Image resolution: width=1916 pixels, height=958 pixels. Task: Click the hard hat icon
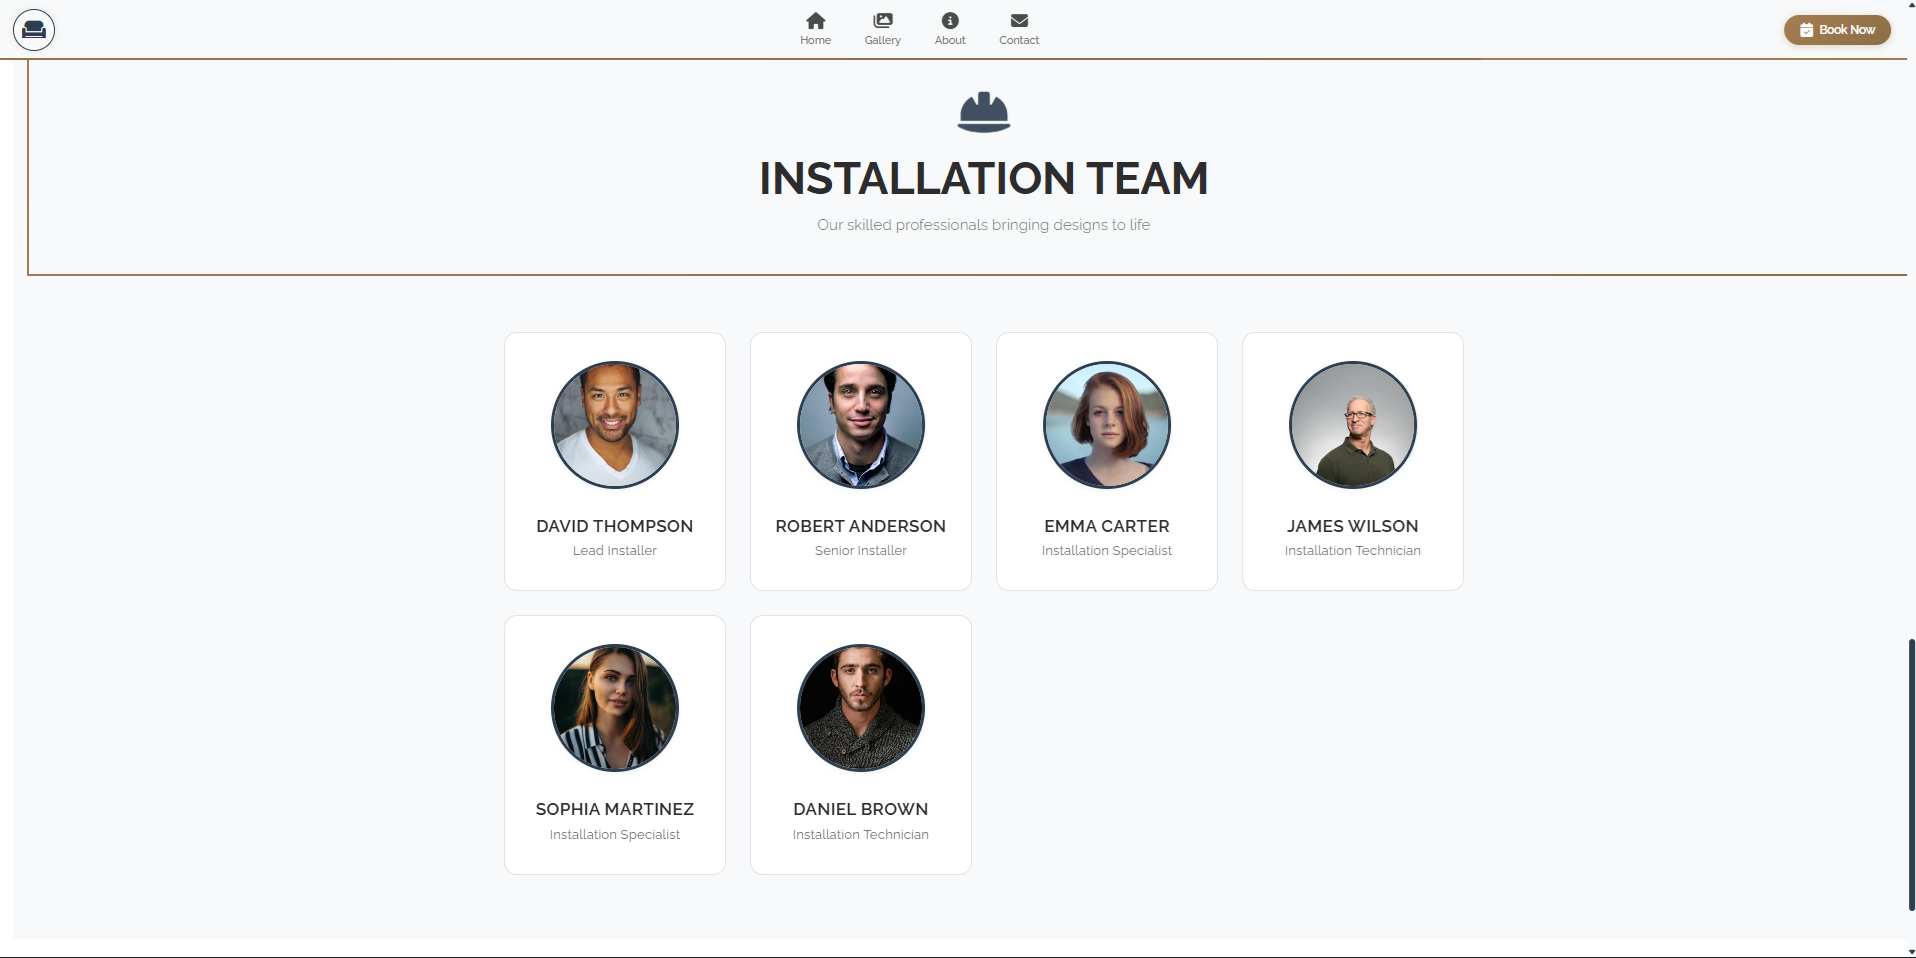tap(984, 112)
